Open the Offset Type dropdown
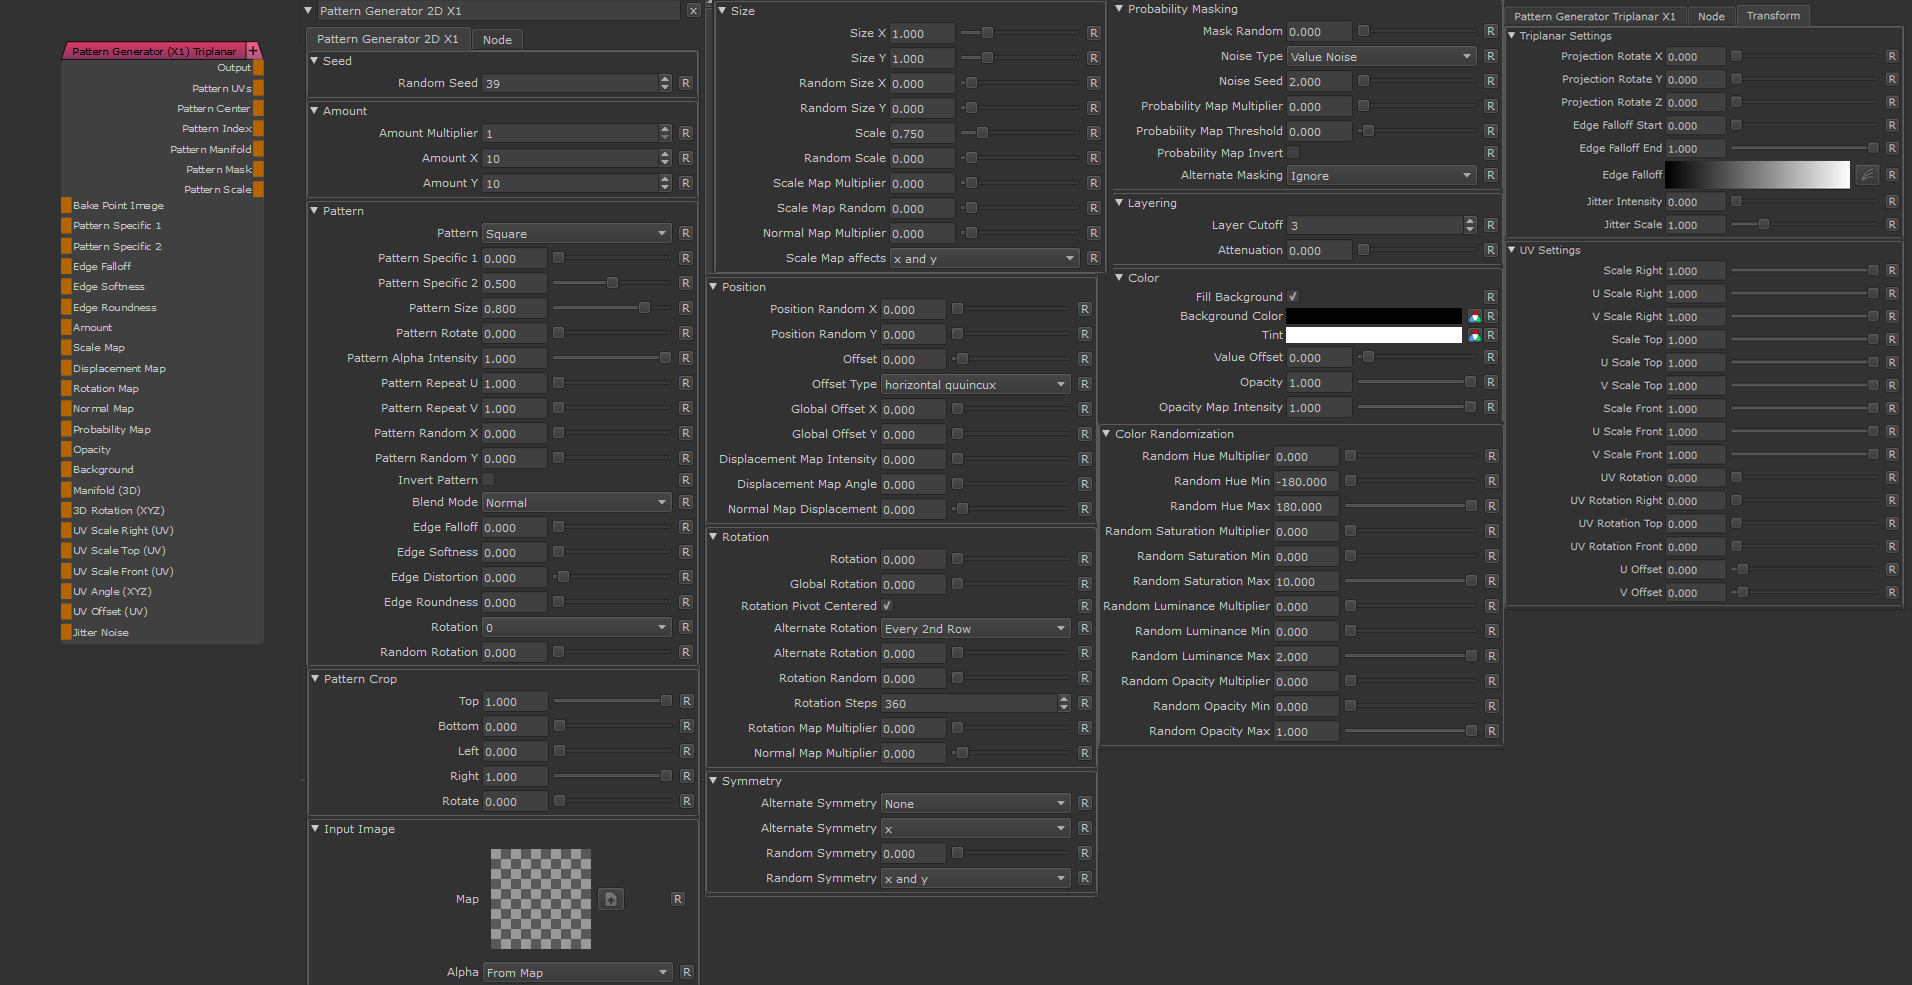Screen dimensions: 1912x985 975,384
